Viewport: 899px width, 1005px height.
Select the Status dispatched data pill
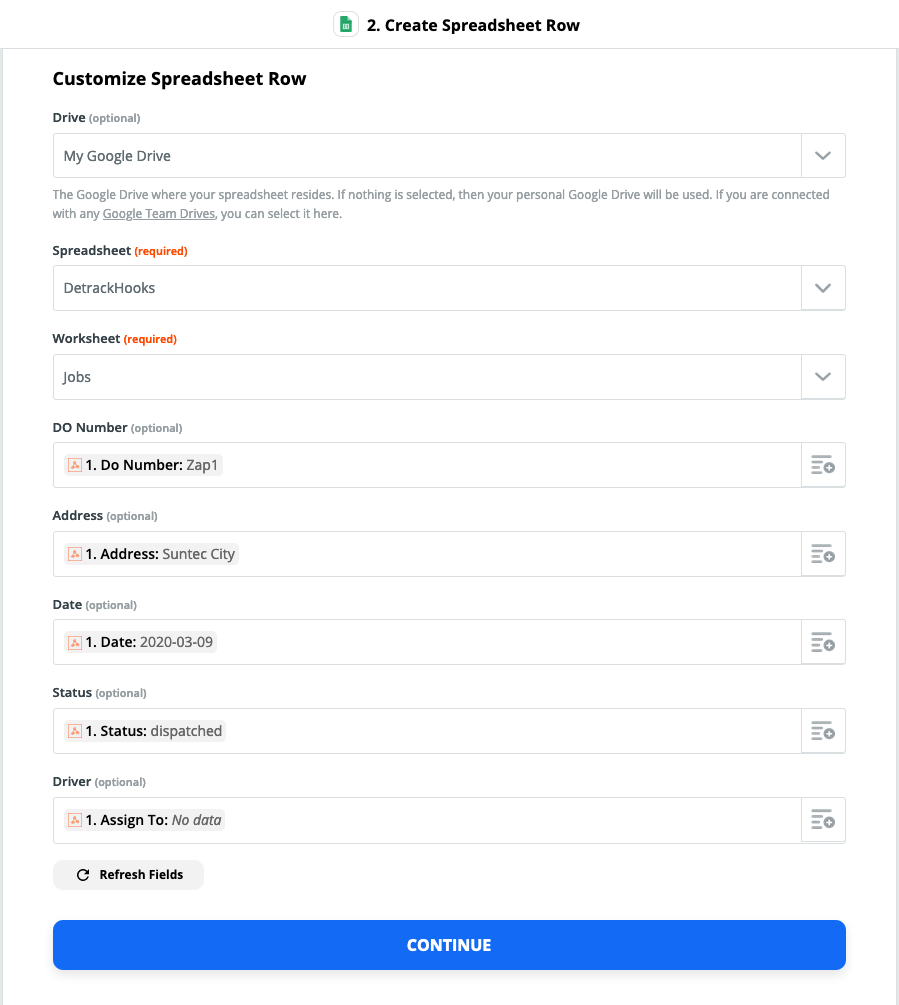[145, 731]
